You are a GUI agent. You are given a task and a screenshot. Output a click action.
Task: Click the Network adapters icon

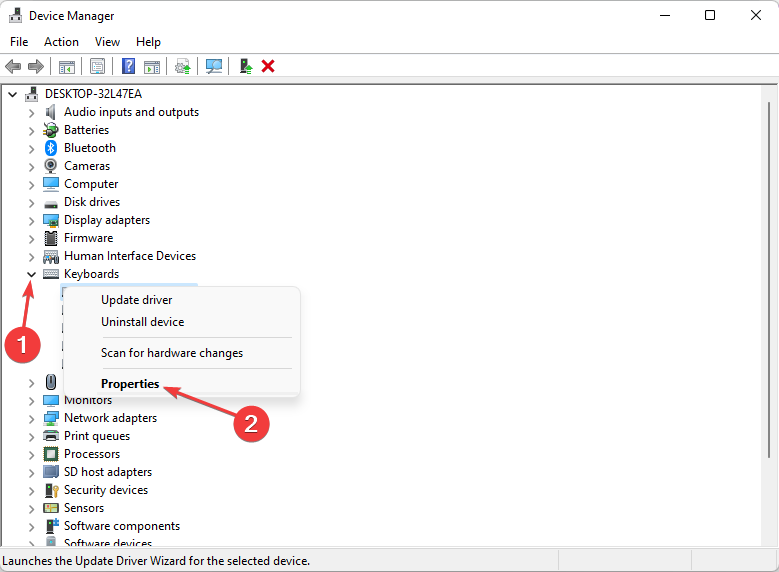pos(51,418)
